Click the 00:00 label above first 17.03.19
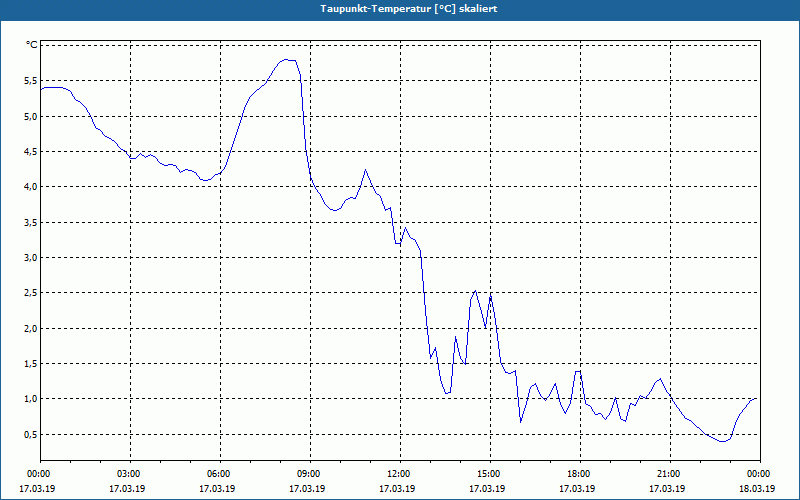The height and width of the screenshot is (500, 800). 40,474
